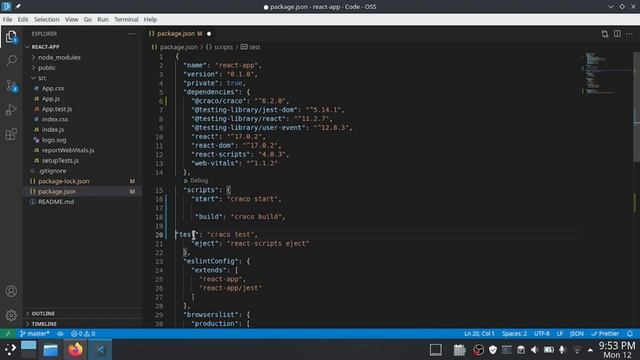Open the application launcher on taskbar
This screenshot has width=640, height=360.
pyautogui.click(x=10, y=350)
